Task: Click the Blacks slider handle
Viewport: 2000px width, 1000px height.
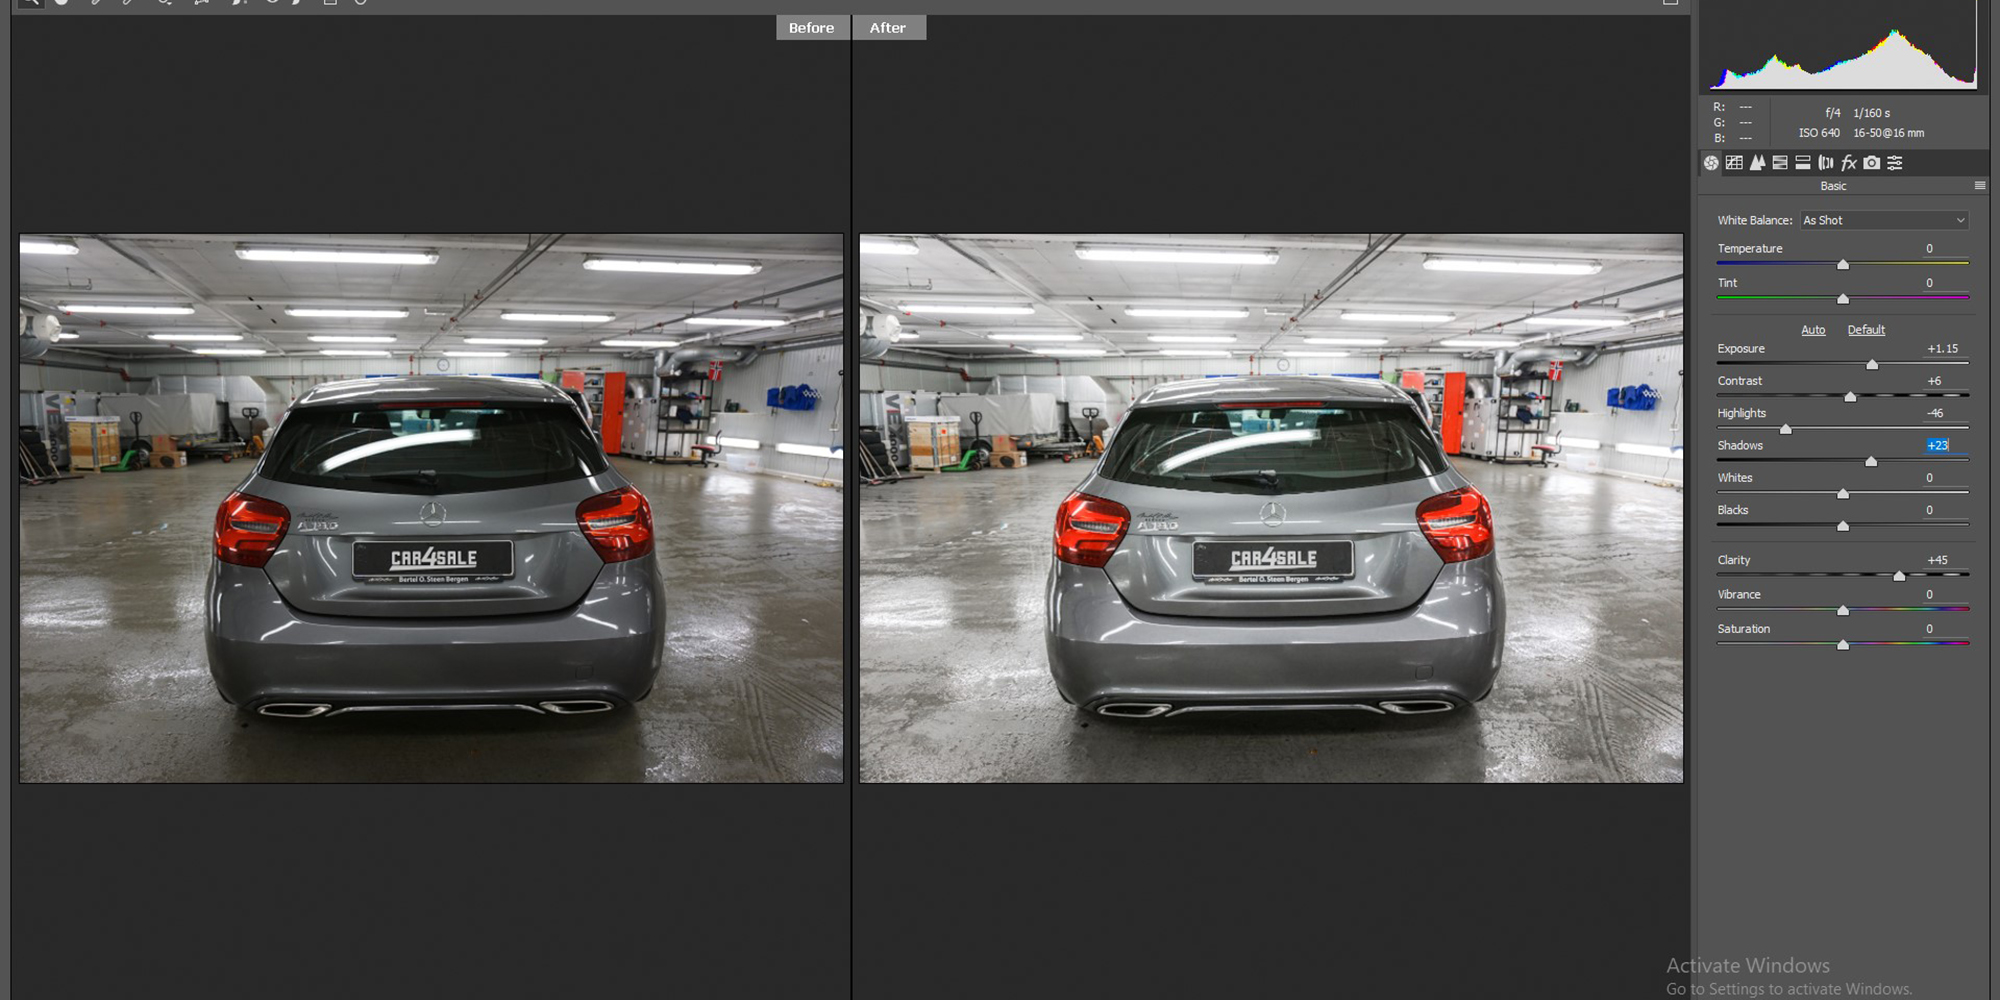Action: [1843, 526]
